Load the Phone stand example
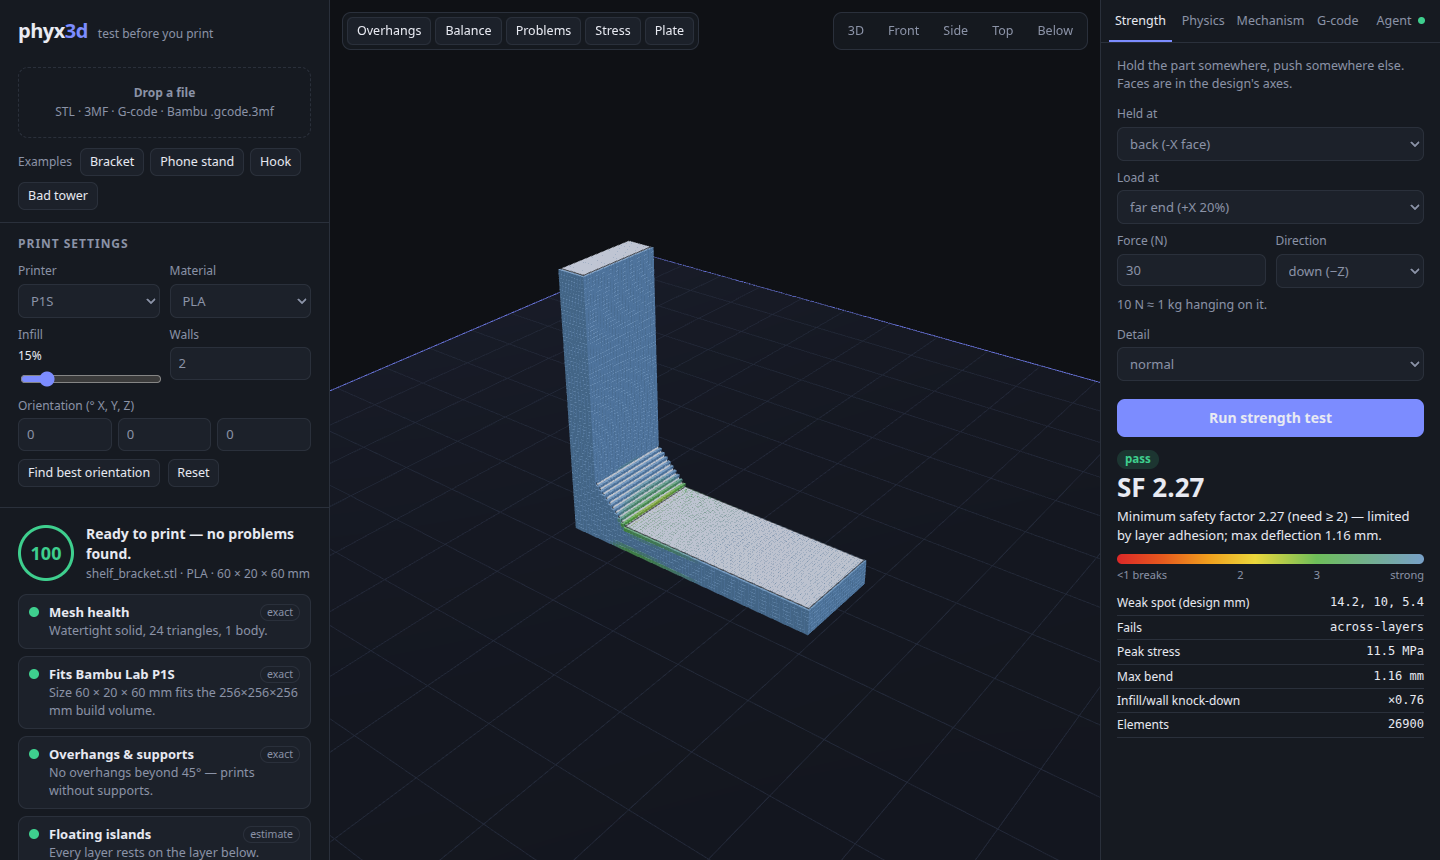Viewport: 1440px width, 860px height. [197, 162]
